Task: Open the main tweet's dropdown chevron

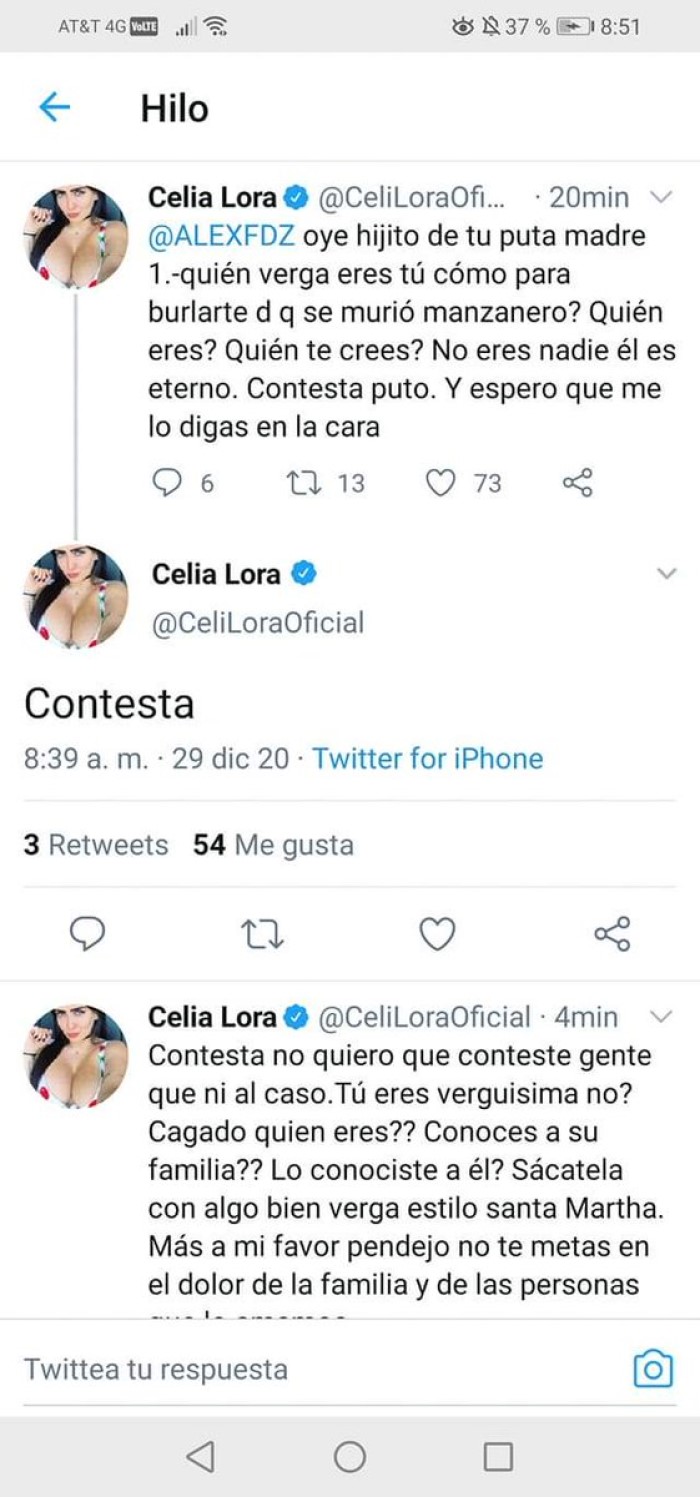Action: click(665, 573)
